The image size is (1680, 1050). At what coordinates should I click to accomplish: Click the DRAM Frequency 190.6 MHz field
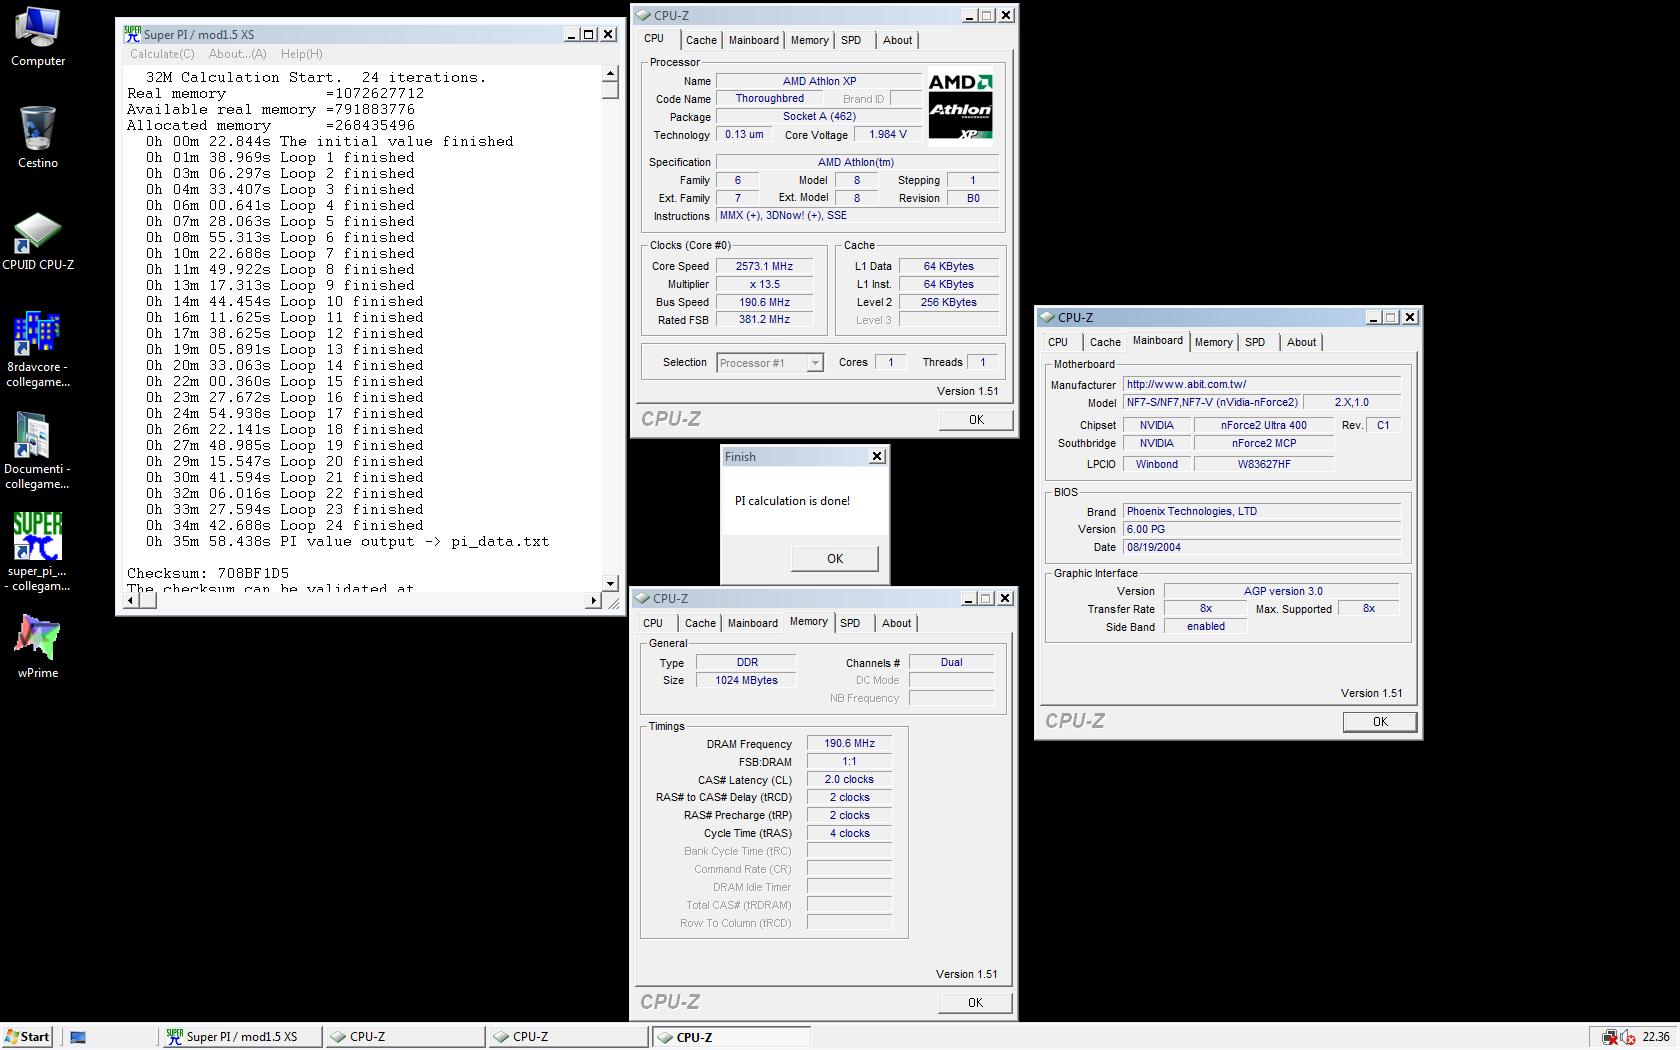(849, 744)
